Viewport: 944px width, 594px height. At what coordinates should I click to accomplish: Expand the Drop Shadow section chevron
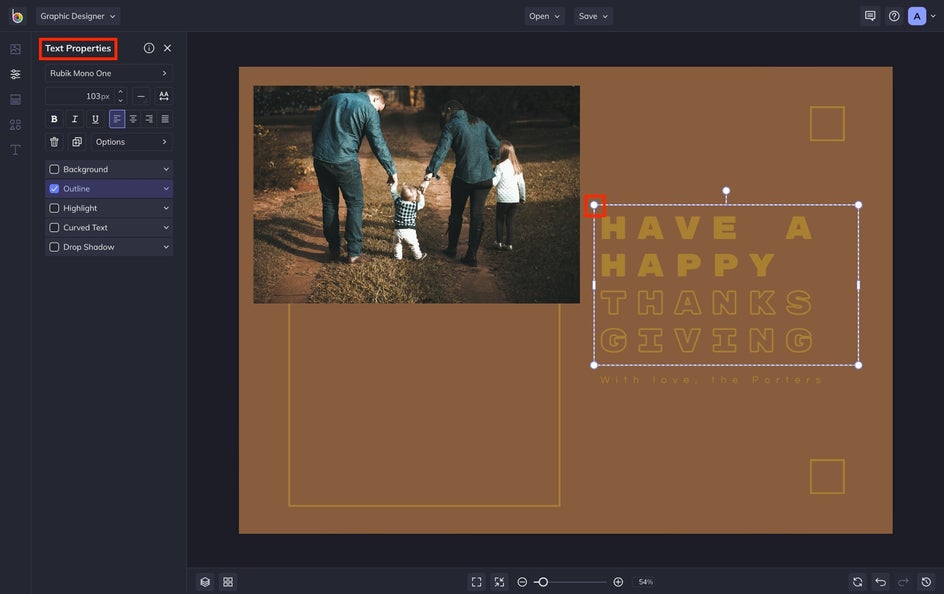tap(166, 247)
